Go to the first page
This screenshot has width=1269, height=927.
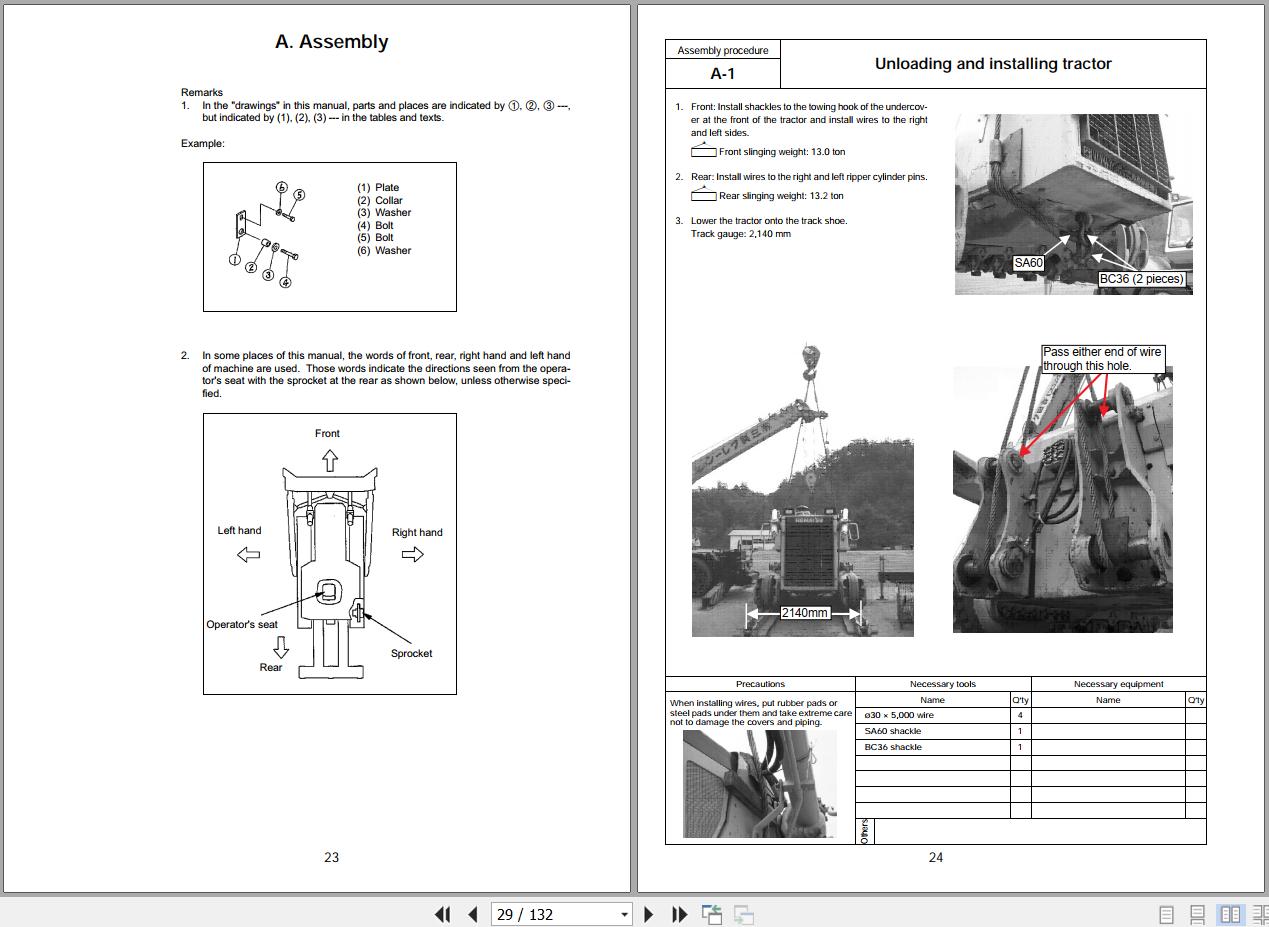tap(442, 914)
